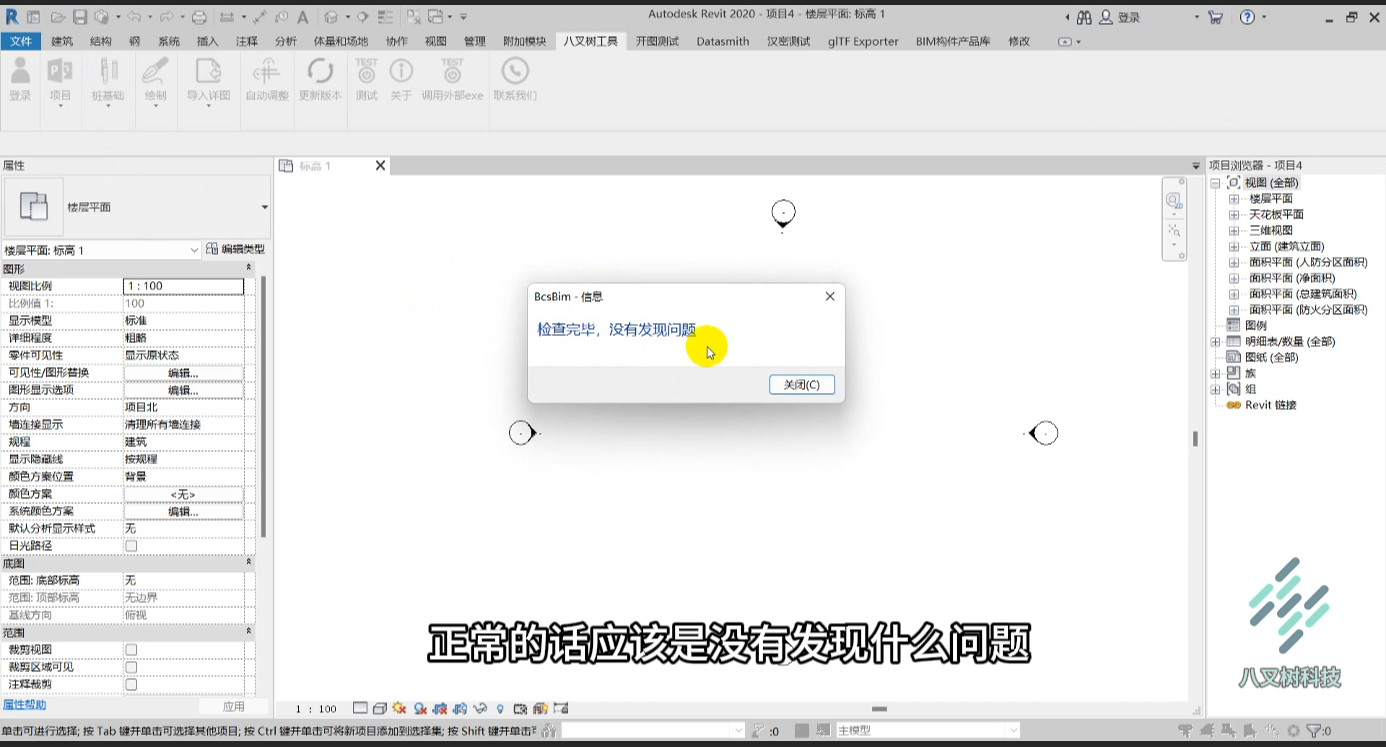Open the 文件 file menu
This screenshot has width=1386, height=747.
[21, 41]
